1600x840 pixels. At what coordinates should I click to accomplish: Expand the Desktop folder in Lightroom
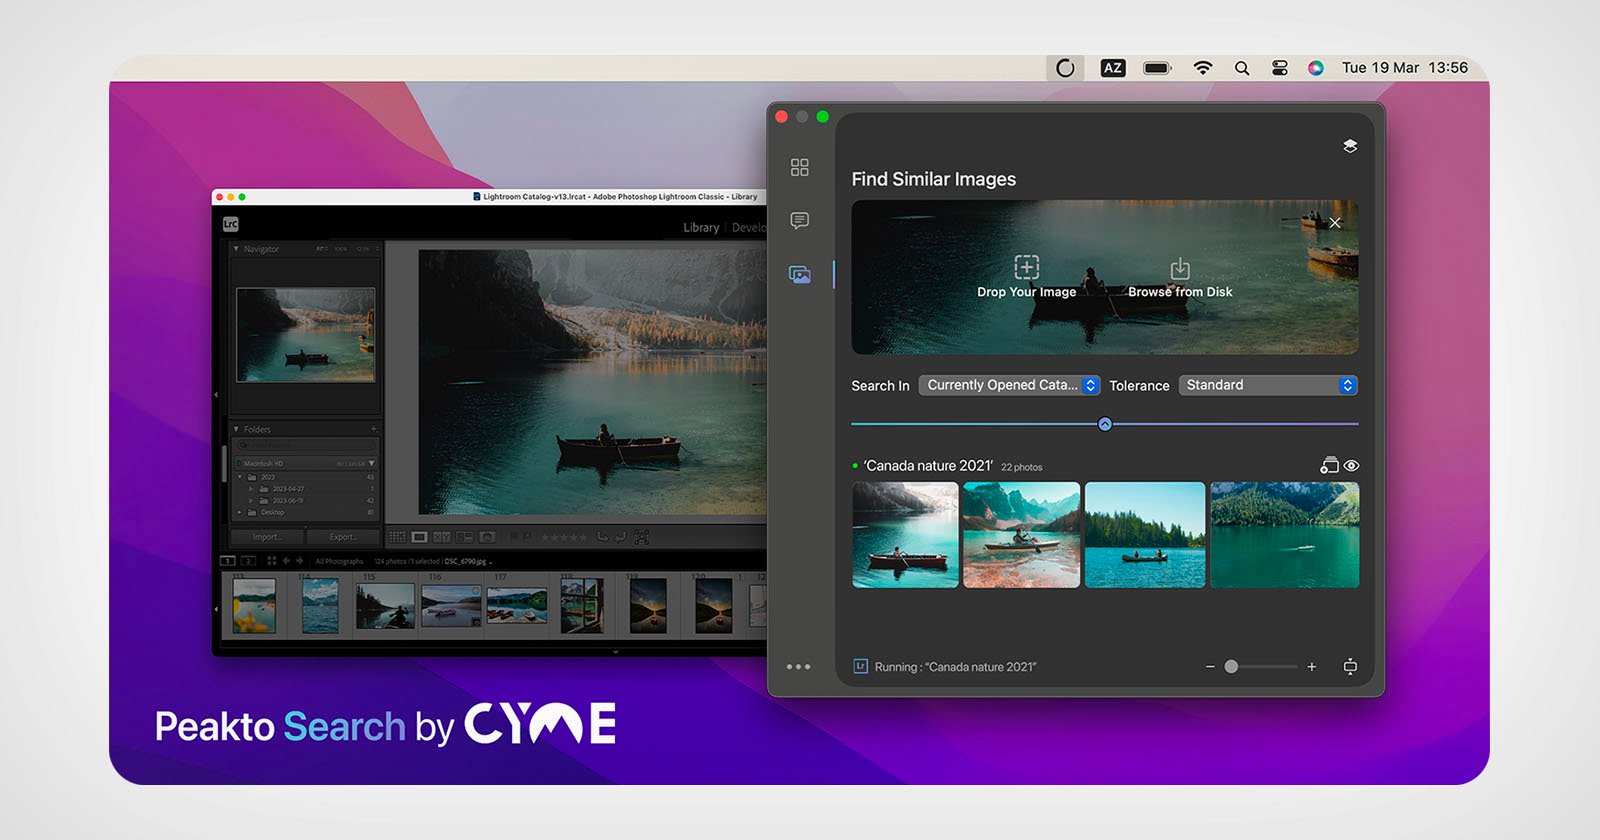coord(240,512)
